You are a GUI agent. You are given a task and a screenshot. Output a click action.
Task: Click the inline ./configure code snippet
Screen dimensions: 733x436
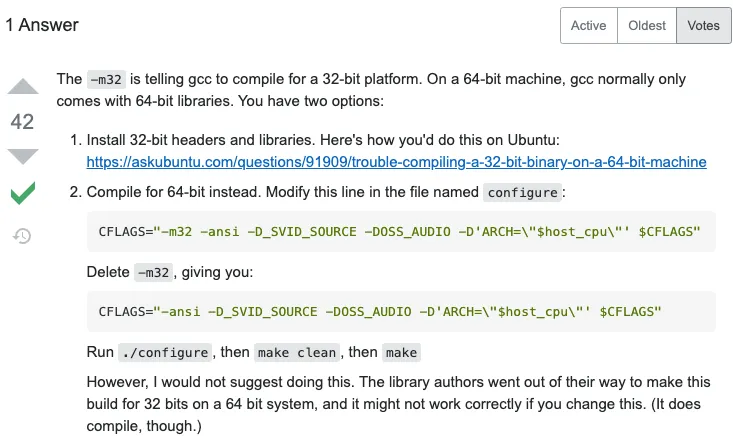pos(164,352)
